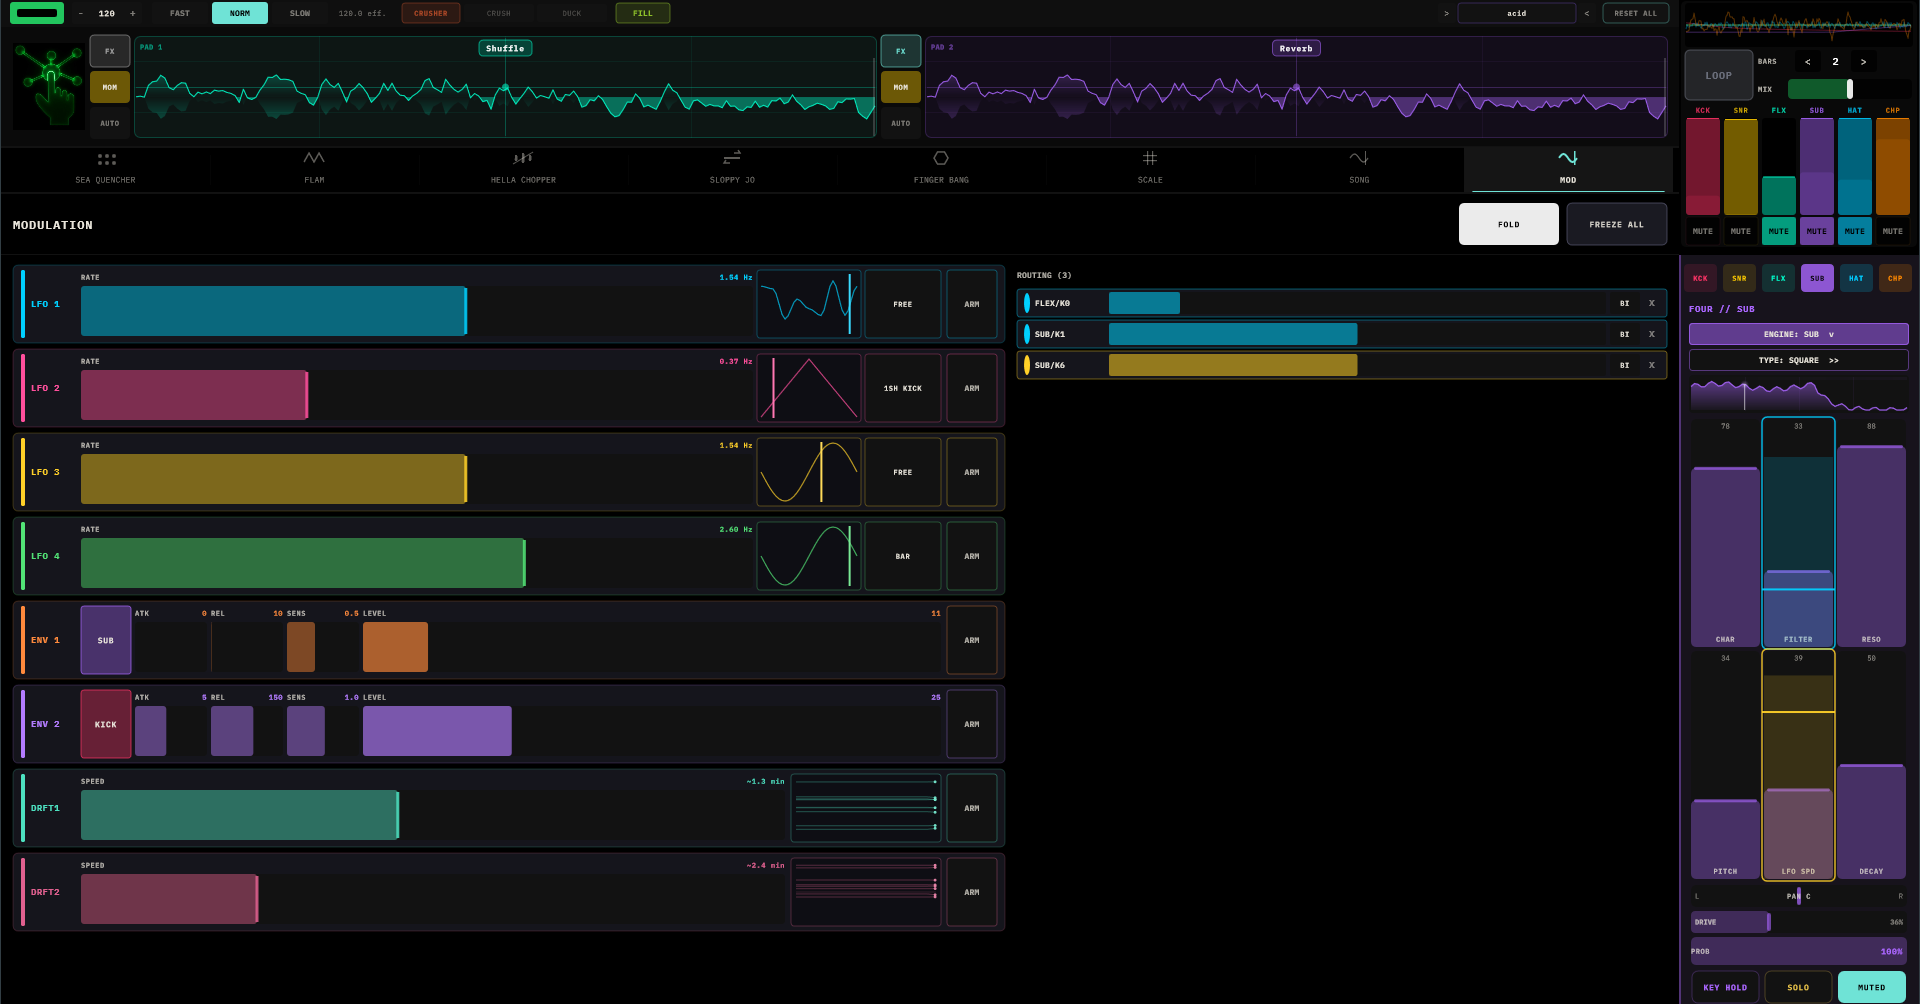The width and height of the screenshot is (1920, 1004).
Task: Select Norm speed mode
Action: tap(240, 13)
